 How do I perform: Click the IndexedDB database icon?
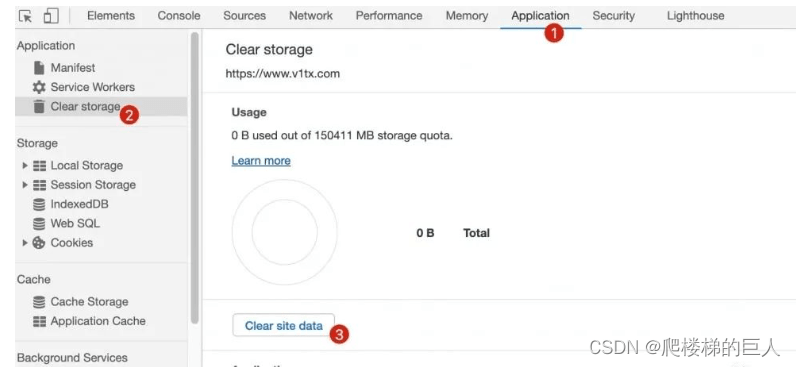coord(39,204)
